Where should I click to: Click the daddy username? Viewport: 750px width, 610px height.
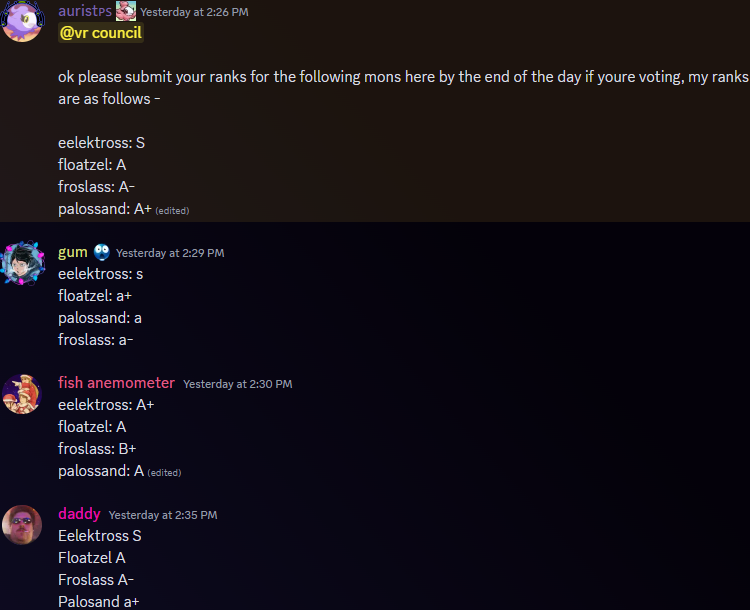click(x=79, y=514)
